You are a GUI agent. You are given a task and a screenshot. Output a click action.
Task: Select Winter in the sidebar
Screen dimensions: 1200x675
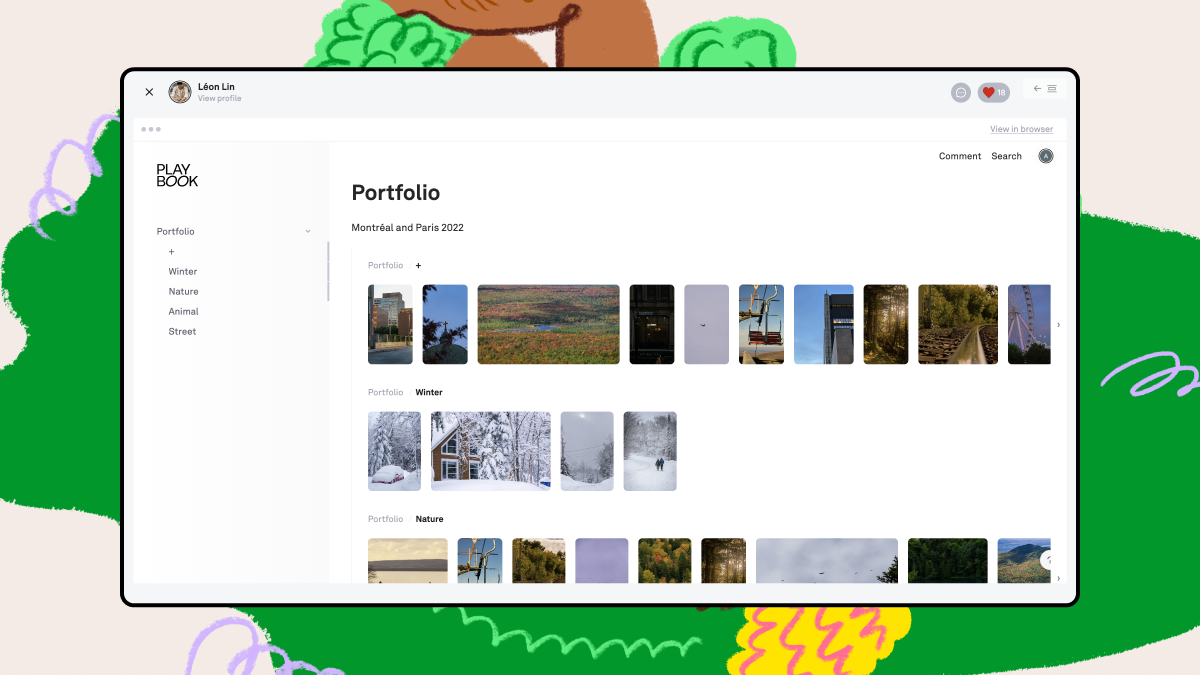click(183, 272)
